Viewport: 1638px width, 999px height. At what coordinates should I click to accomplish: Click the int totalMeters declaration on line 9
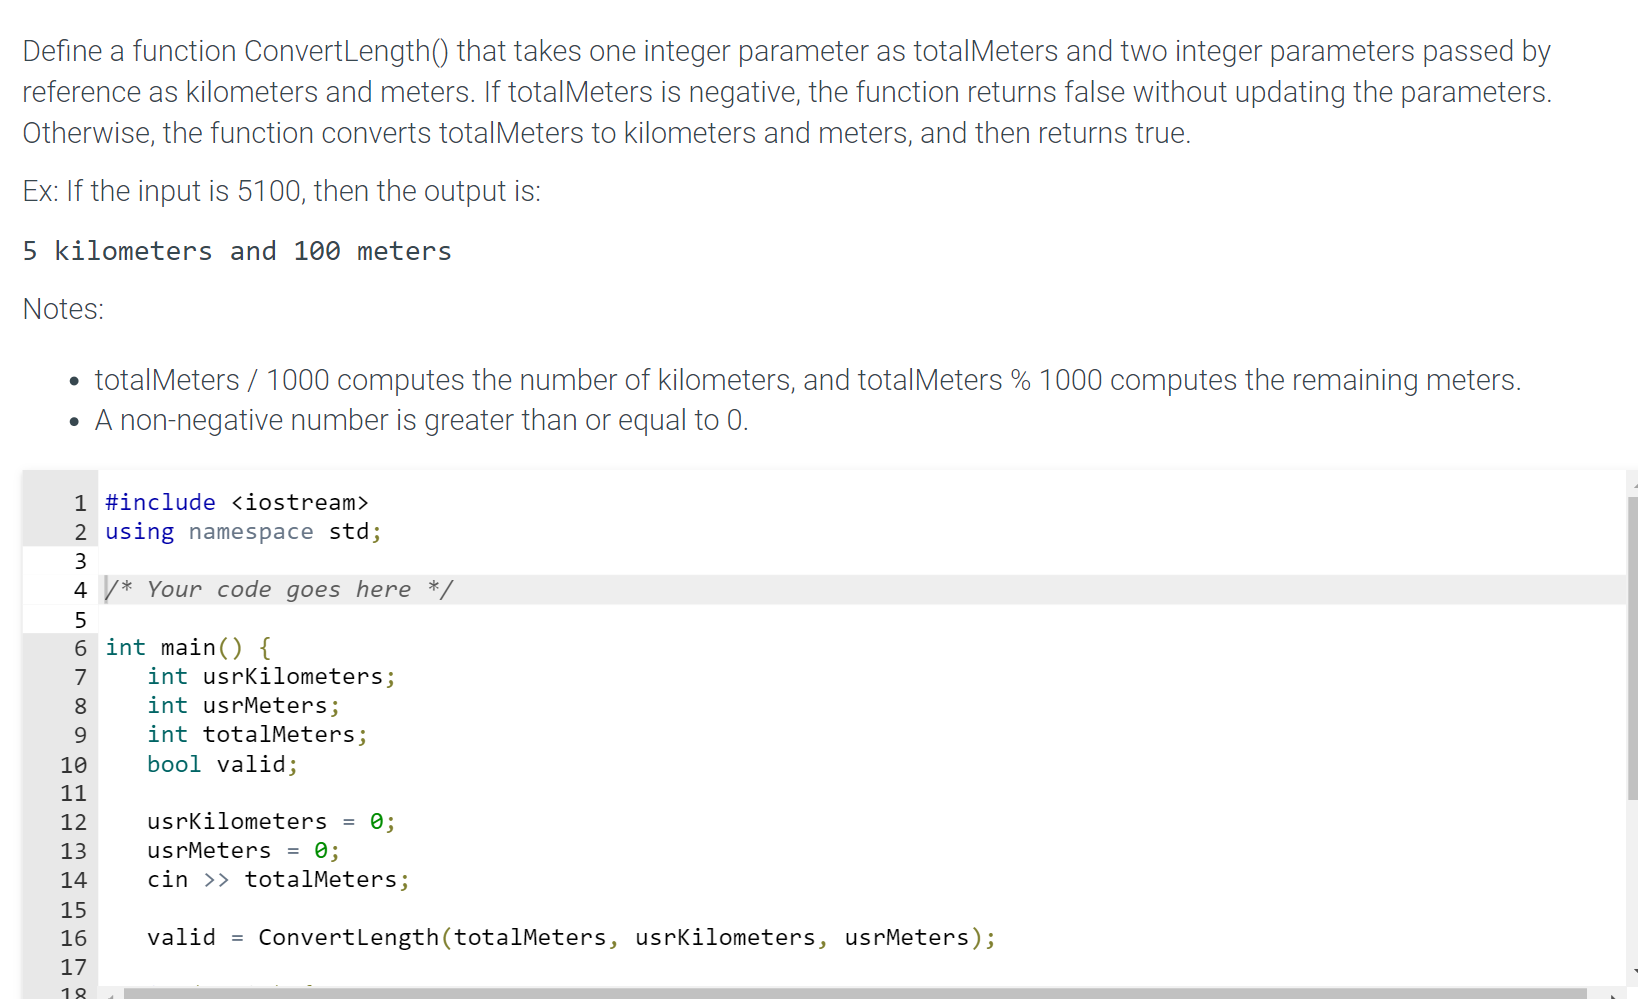257,734
